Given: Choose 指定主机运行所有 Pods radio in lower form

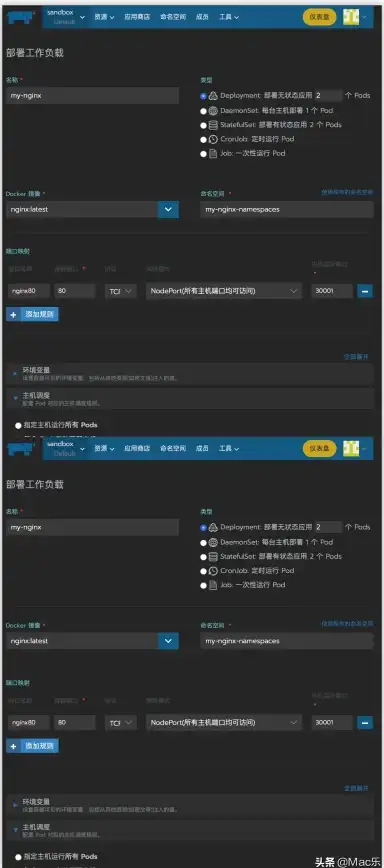Looking at the screenshot, I should (x=18, y=856).
